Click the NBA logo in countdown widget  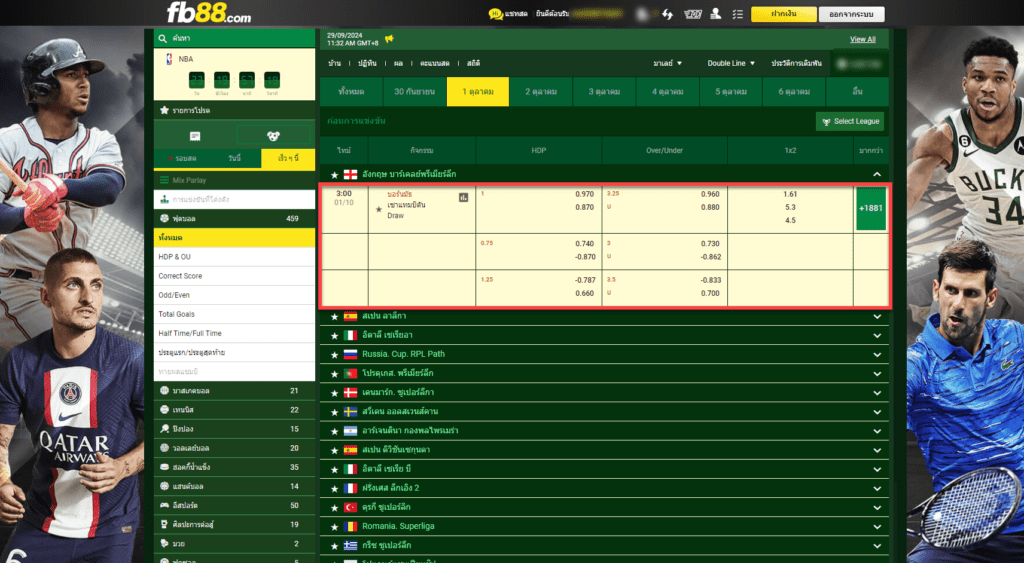169,59
